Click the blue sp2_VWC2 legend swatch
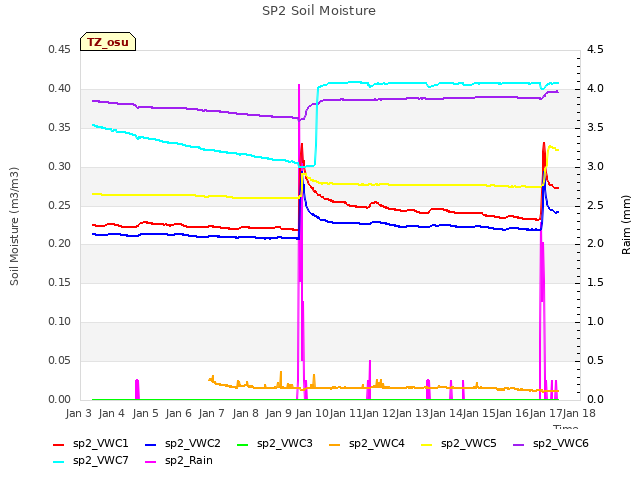This screenshot has height=480, width=640. pos(151,445)
